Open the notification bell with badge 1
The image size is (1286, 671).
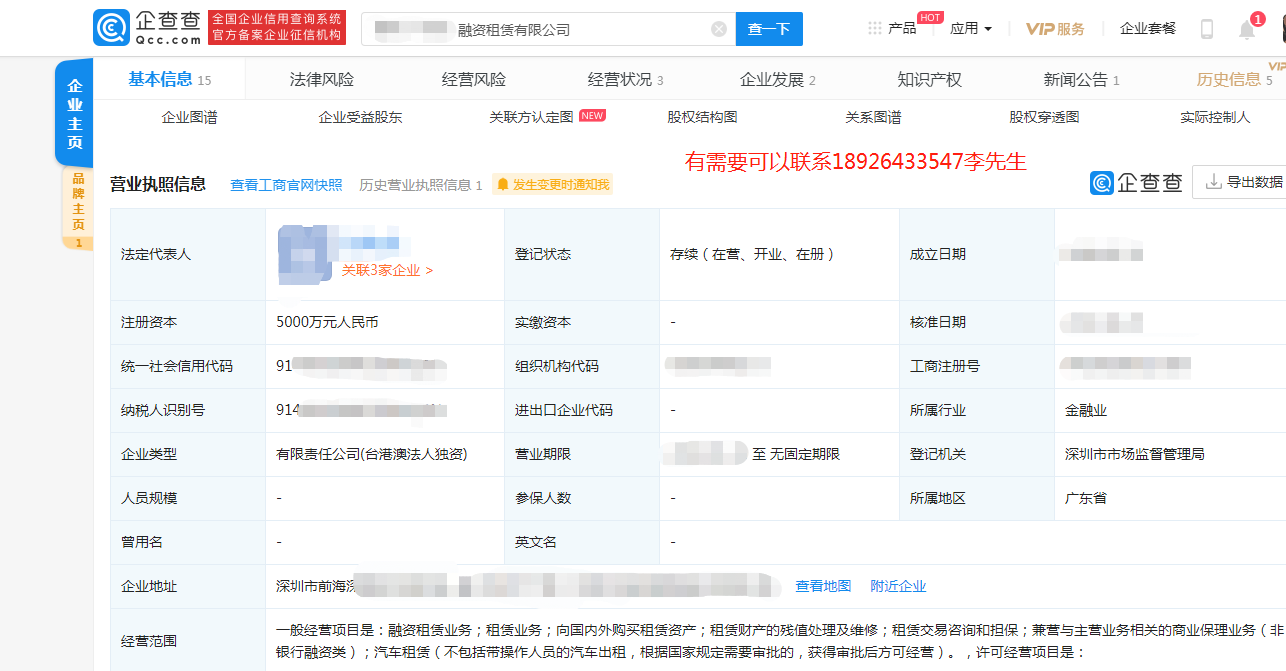[1246, 28]
